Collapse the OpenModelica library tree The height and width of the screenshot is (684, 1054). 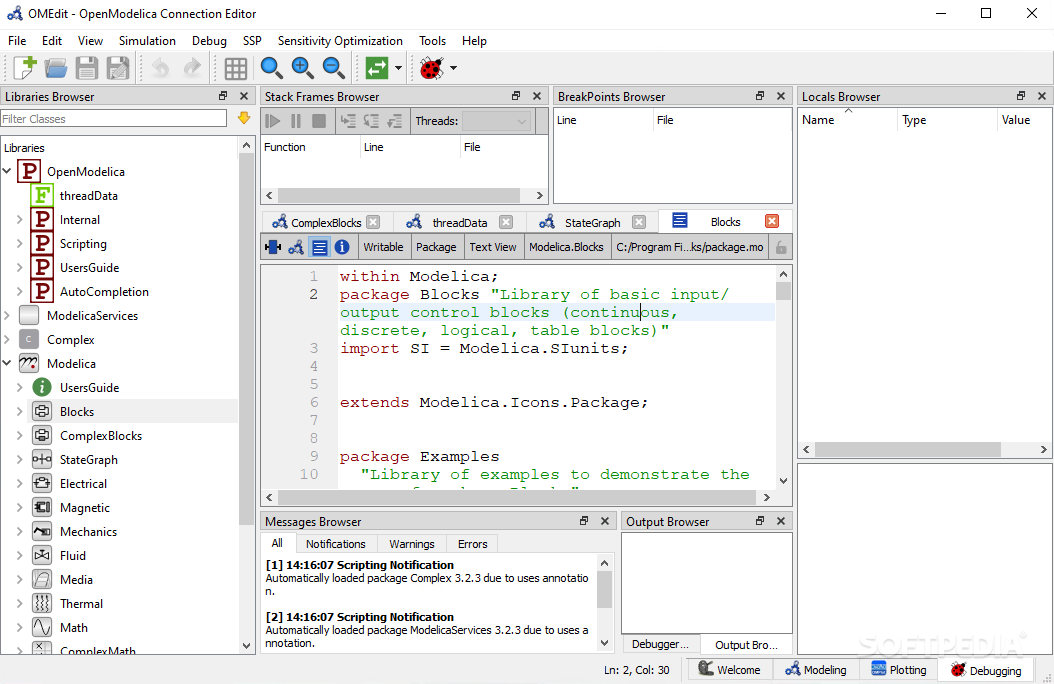[x=7, y=171]
